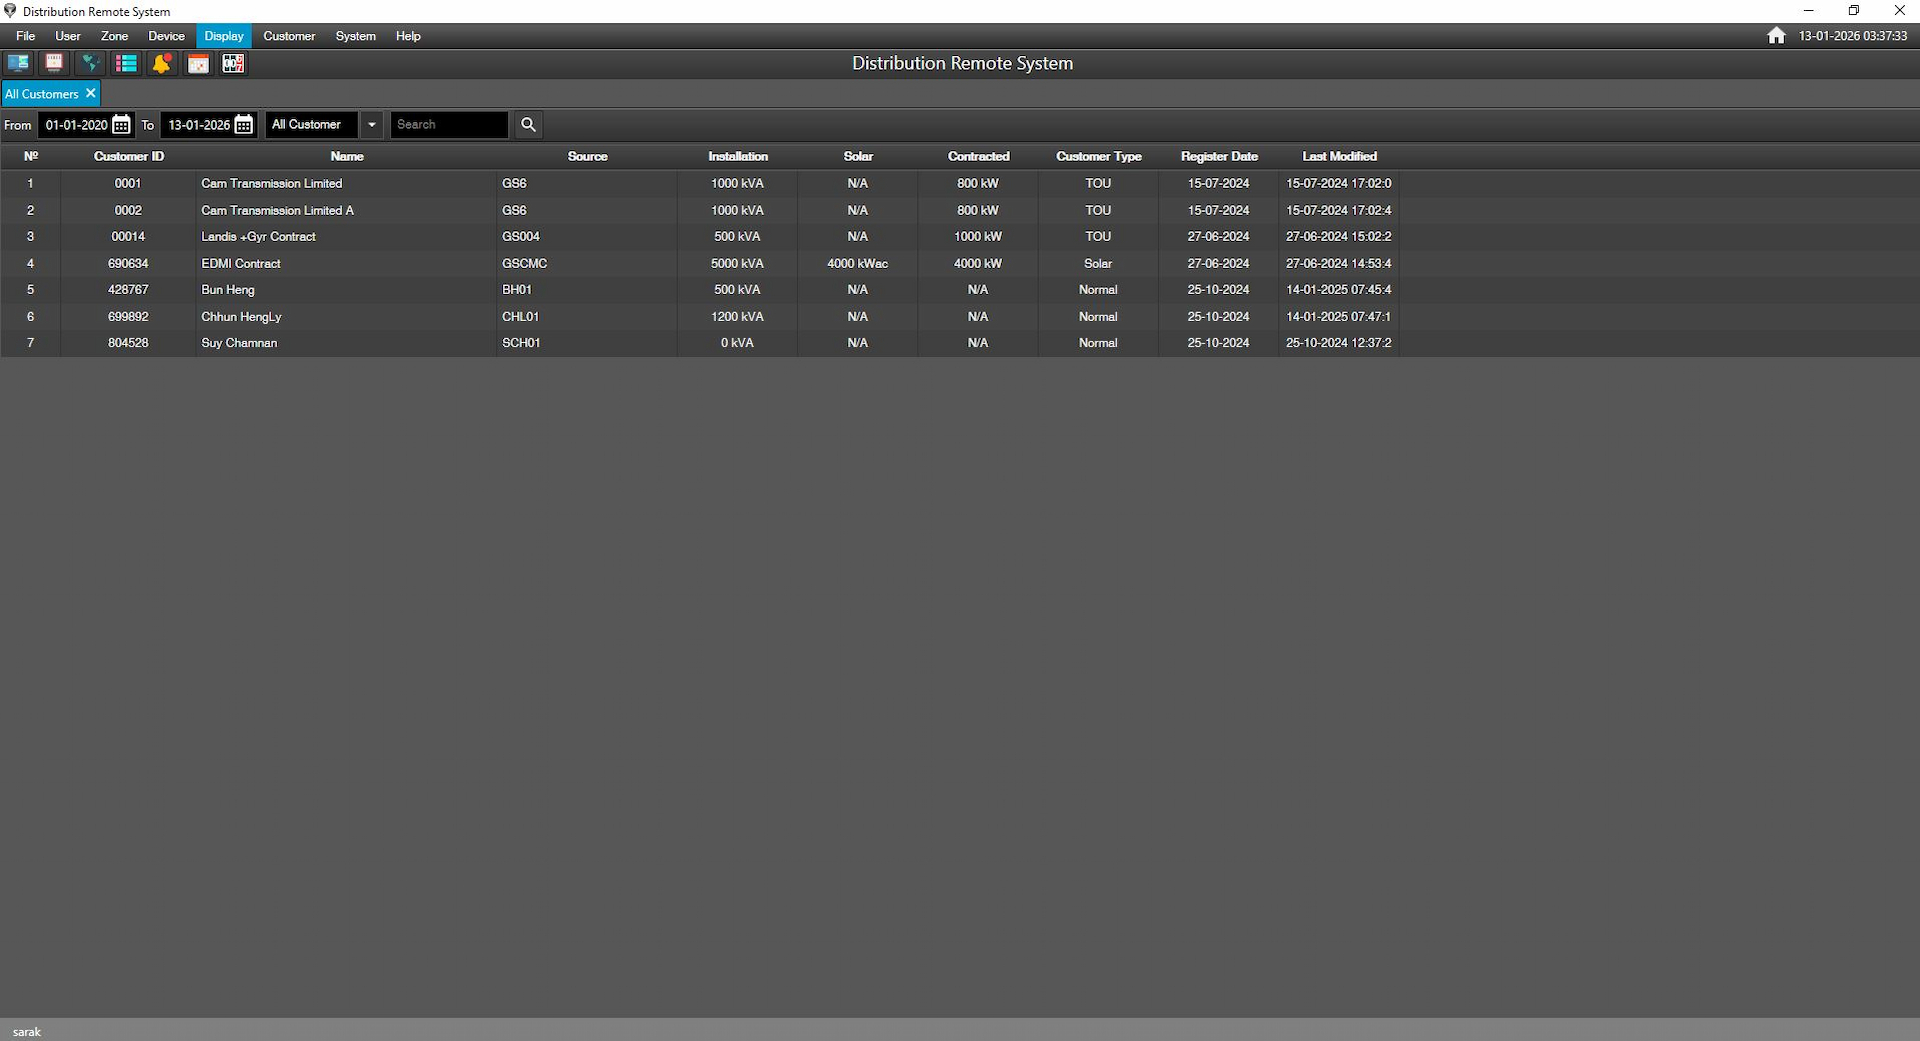Open the list view toolbar icon

pyautogui.click(x=126, y=63)
